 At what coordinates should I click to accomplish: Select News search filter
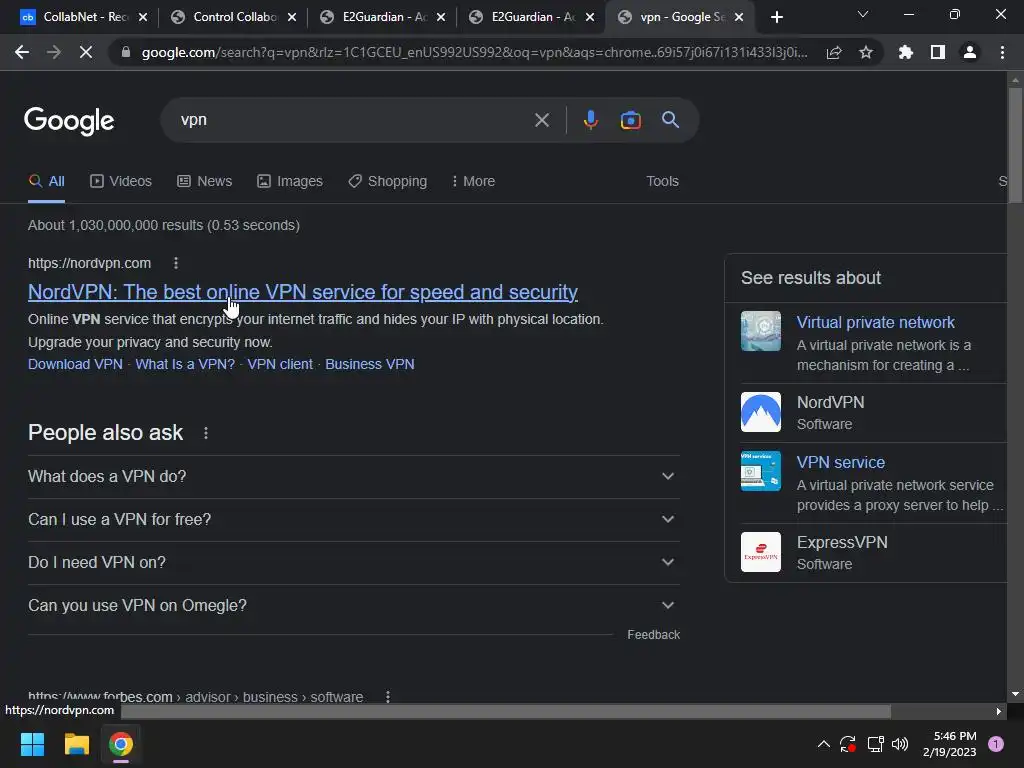204,181
